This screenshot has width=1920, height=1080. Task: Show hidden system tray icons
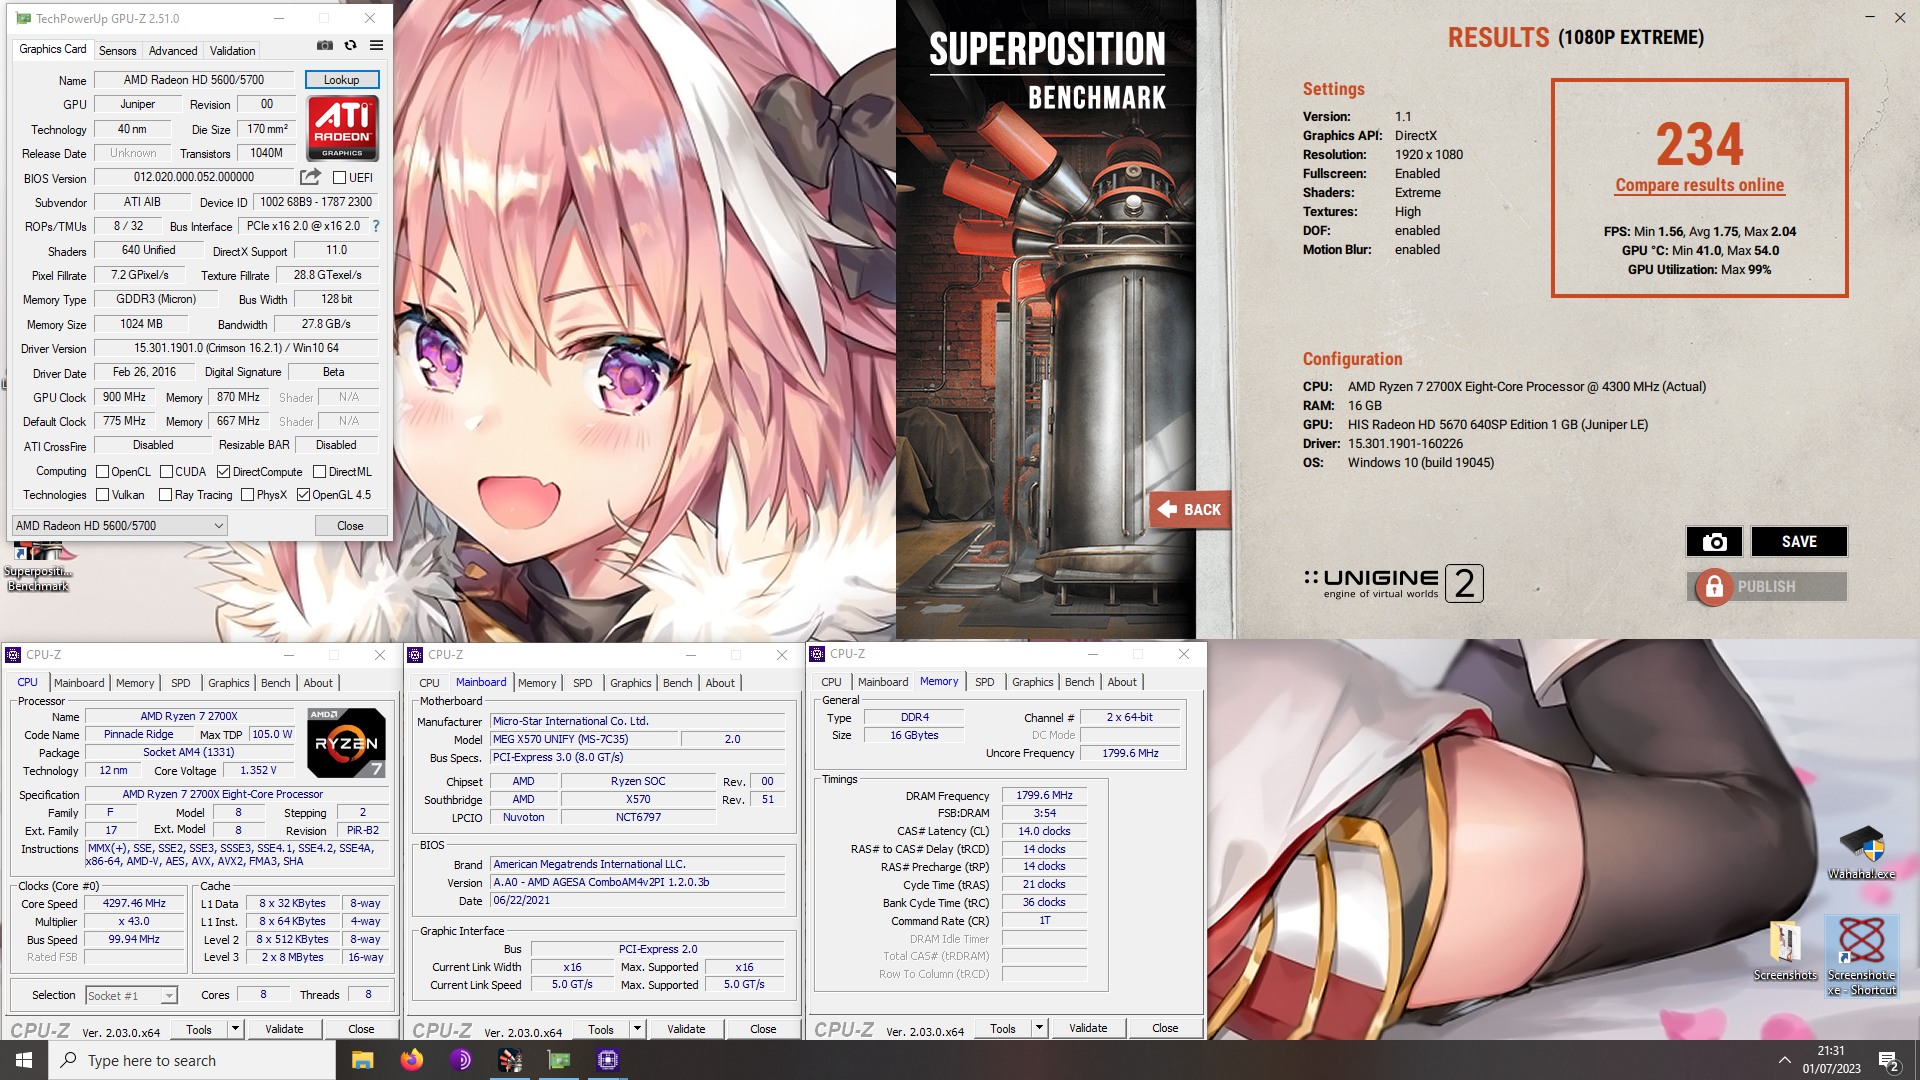point(1784,1060)
